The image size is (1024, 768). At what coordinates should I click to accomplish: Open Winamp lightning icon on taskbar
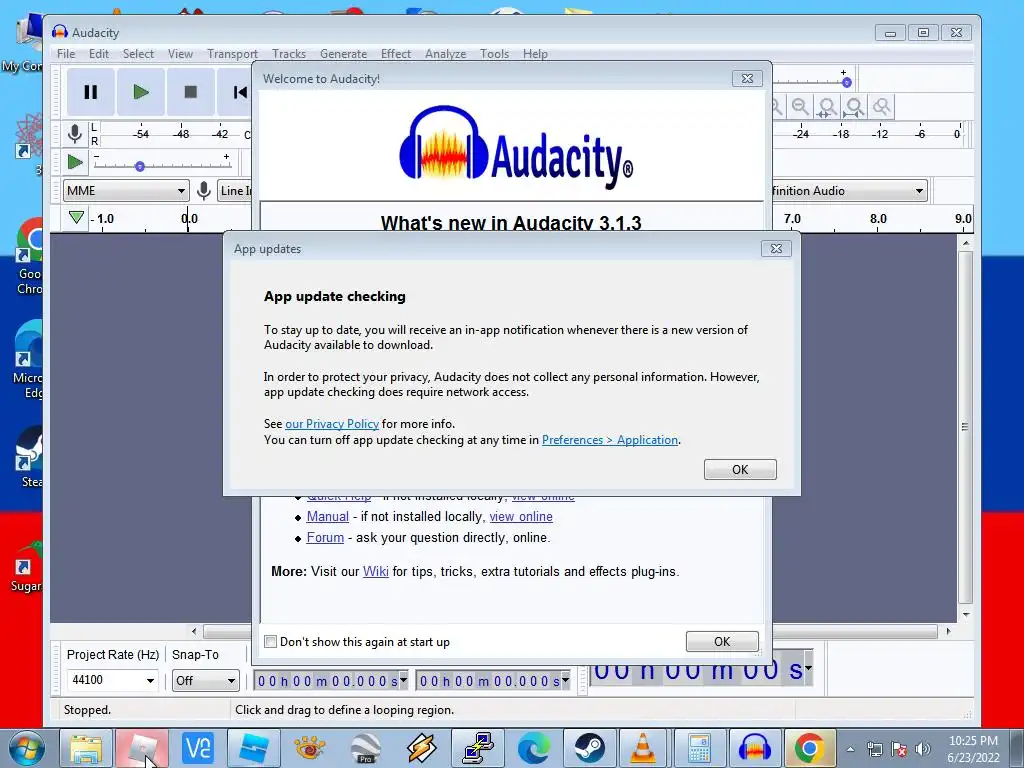click(x=422, y=748)
